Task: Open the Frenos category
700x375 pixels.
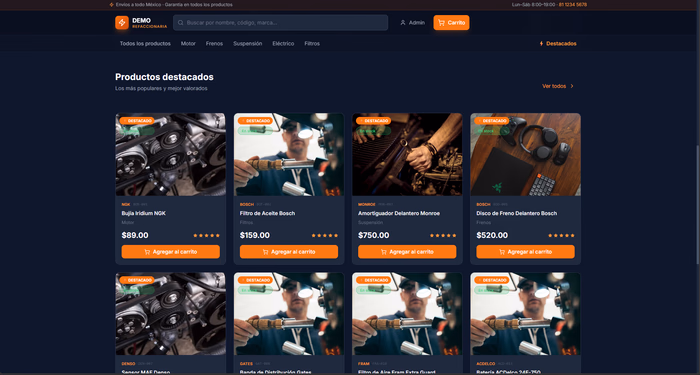Action: pyautogui.click(x=214, y=44)
